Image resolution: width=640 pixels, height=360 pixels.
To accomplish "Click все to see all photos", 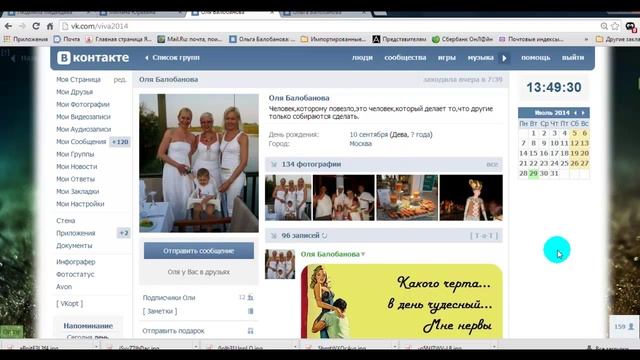I will [492, 164].
